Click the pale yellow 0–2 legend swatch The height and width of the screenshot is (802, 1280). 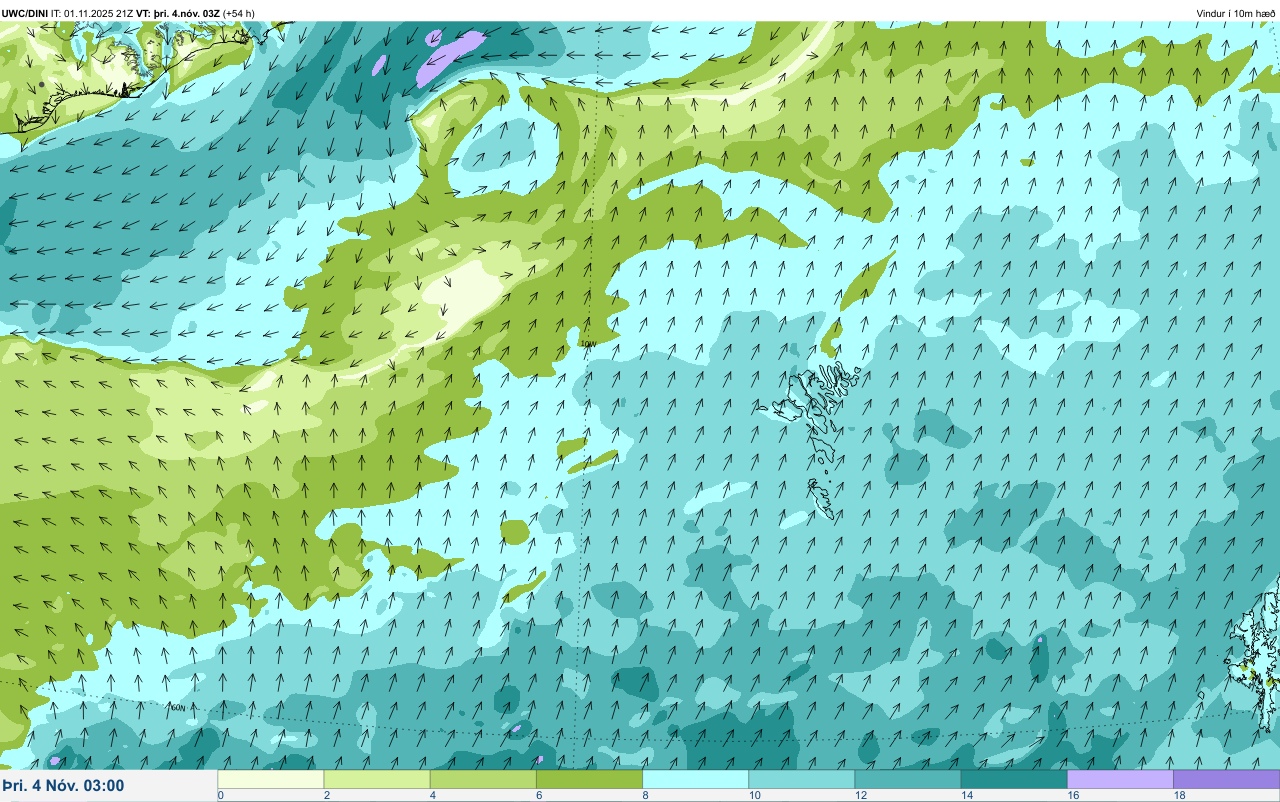pos(271,779)
